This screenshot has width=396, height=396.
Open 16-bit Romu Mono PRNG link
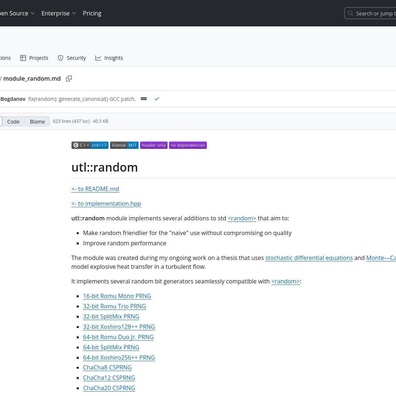point(117,296)
